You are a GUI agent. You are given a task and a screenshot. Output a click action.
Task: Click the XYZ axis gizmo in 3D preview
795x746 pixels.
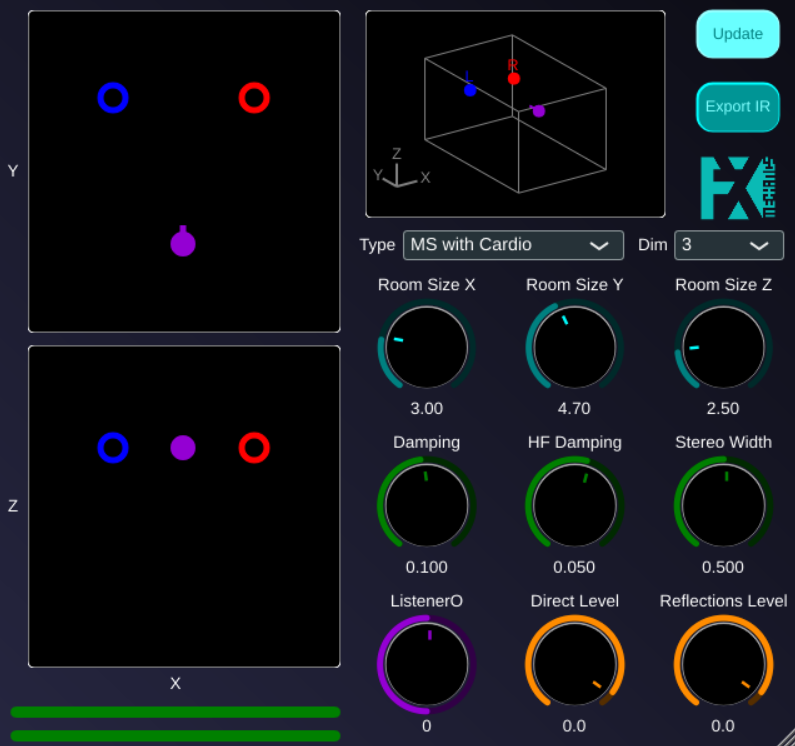tap(399, 173)
